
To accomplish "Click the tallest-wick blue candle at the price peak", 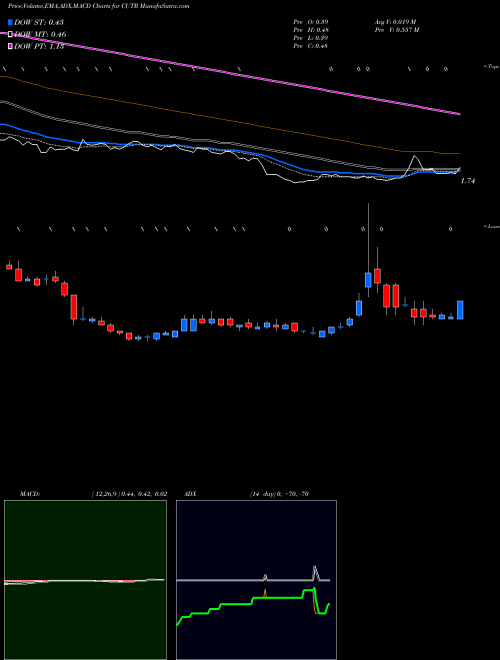I will pos(368,280).
